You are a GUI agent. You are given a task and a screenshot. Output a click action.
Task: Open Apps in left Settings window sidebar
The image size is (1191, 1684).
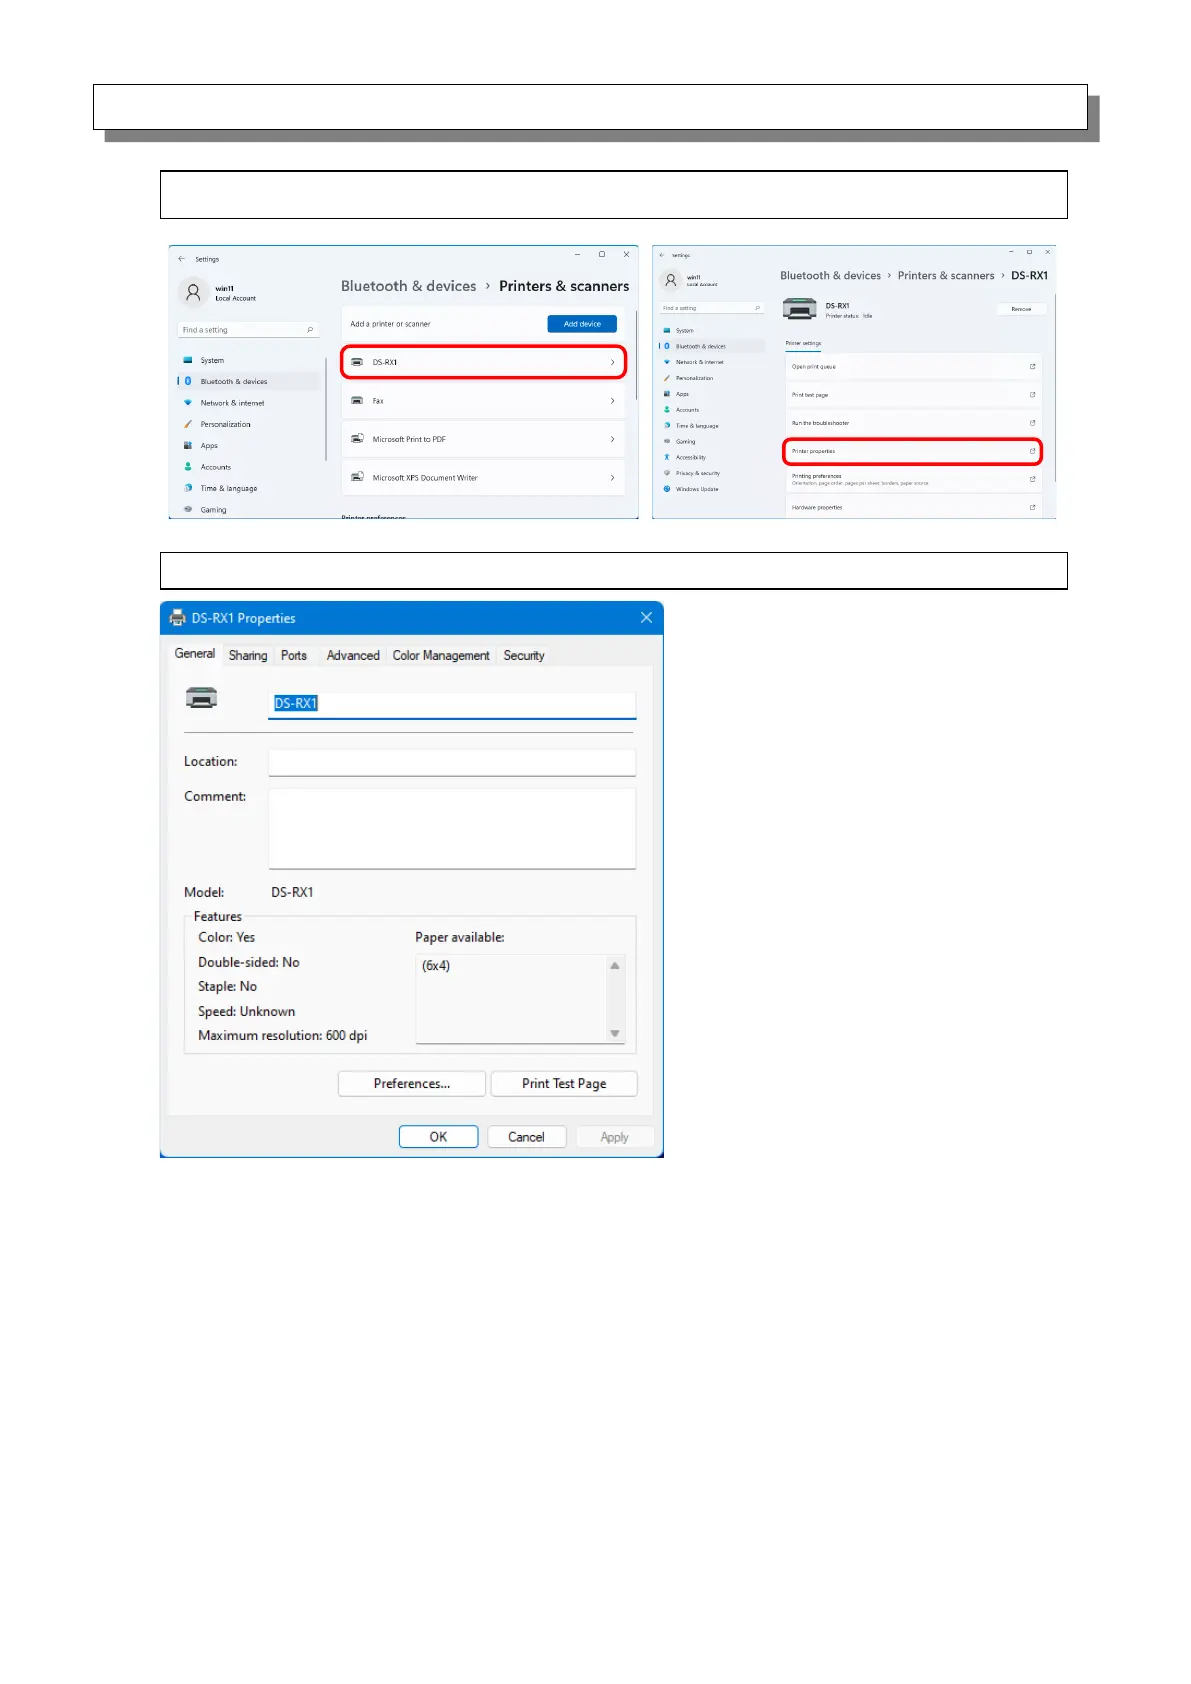point(209,446)
